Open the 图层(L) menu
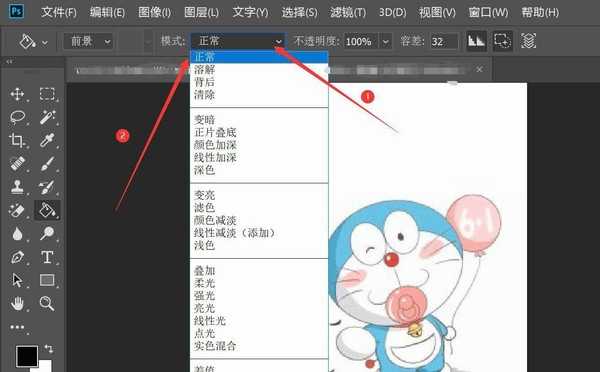The width and height of the screenshot is (600, 372). 201,12
